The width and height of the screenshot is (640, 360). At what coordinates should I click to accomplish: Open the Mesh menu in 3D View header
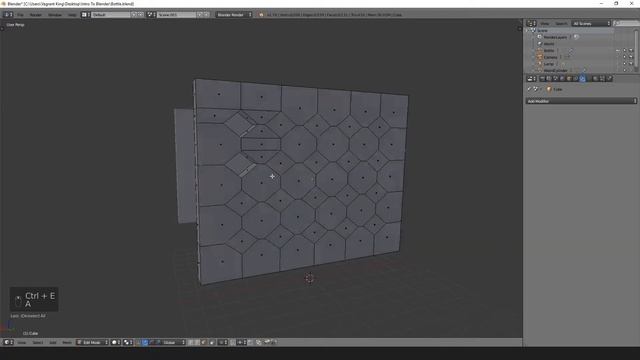click(67, 342)
